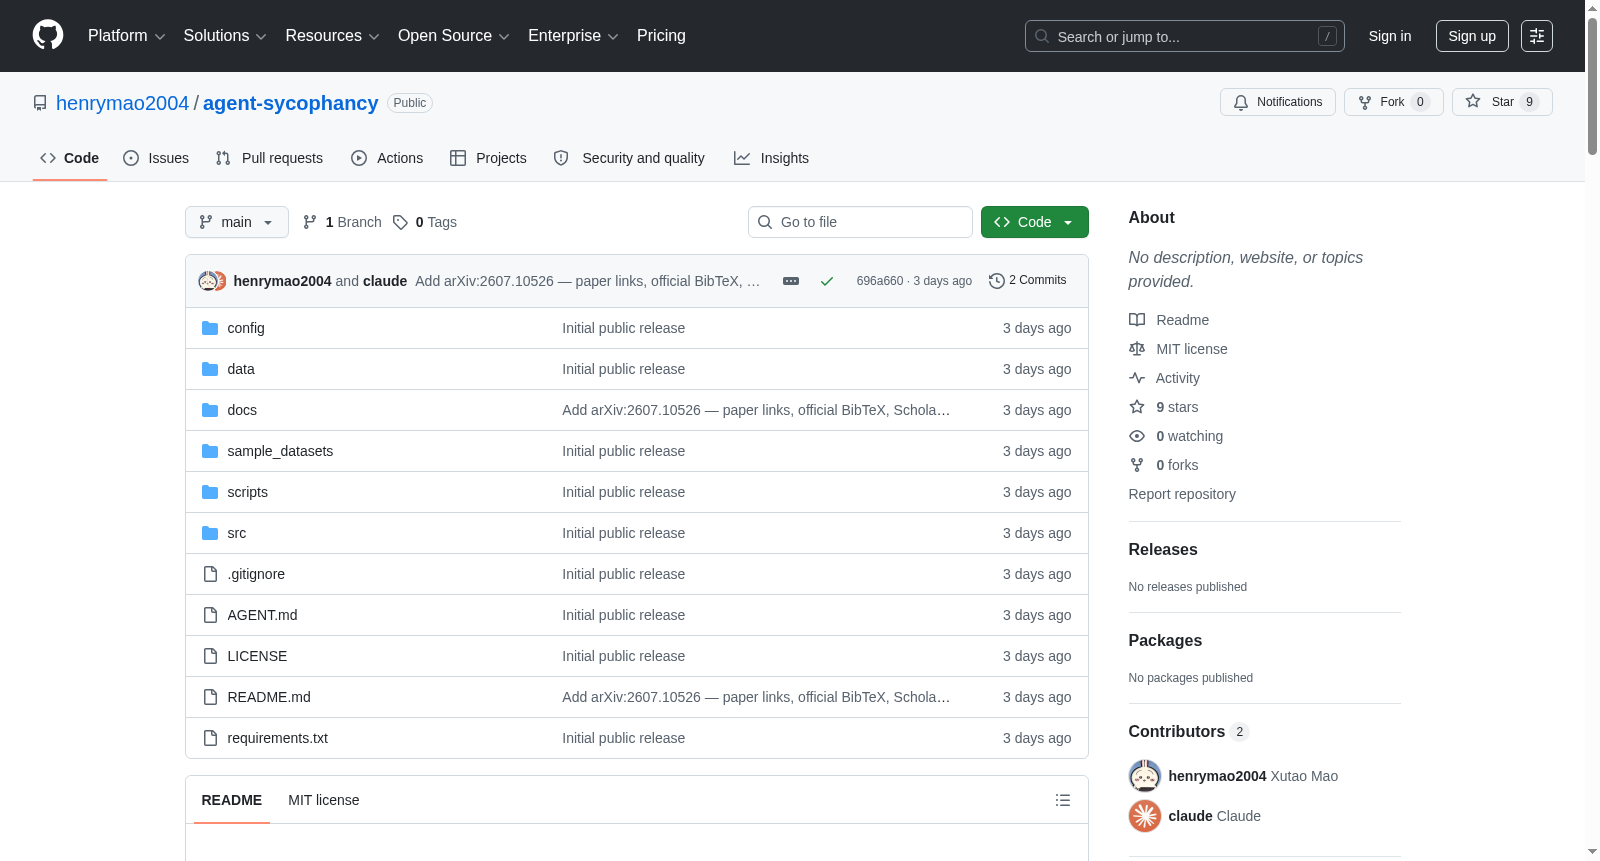Click the henrymao2004 contributor avatar
Image resolution: width=1600 pixels, height=861 pixels.
[1145, 776]
